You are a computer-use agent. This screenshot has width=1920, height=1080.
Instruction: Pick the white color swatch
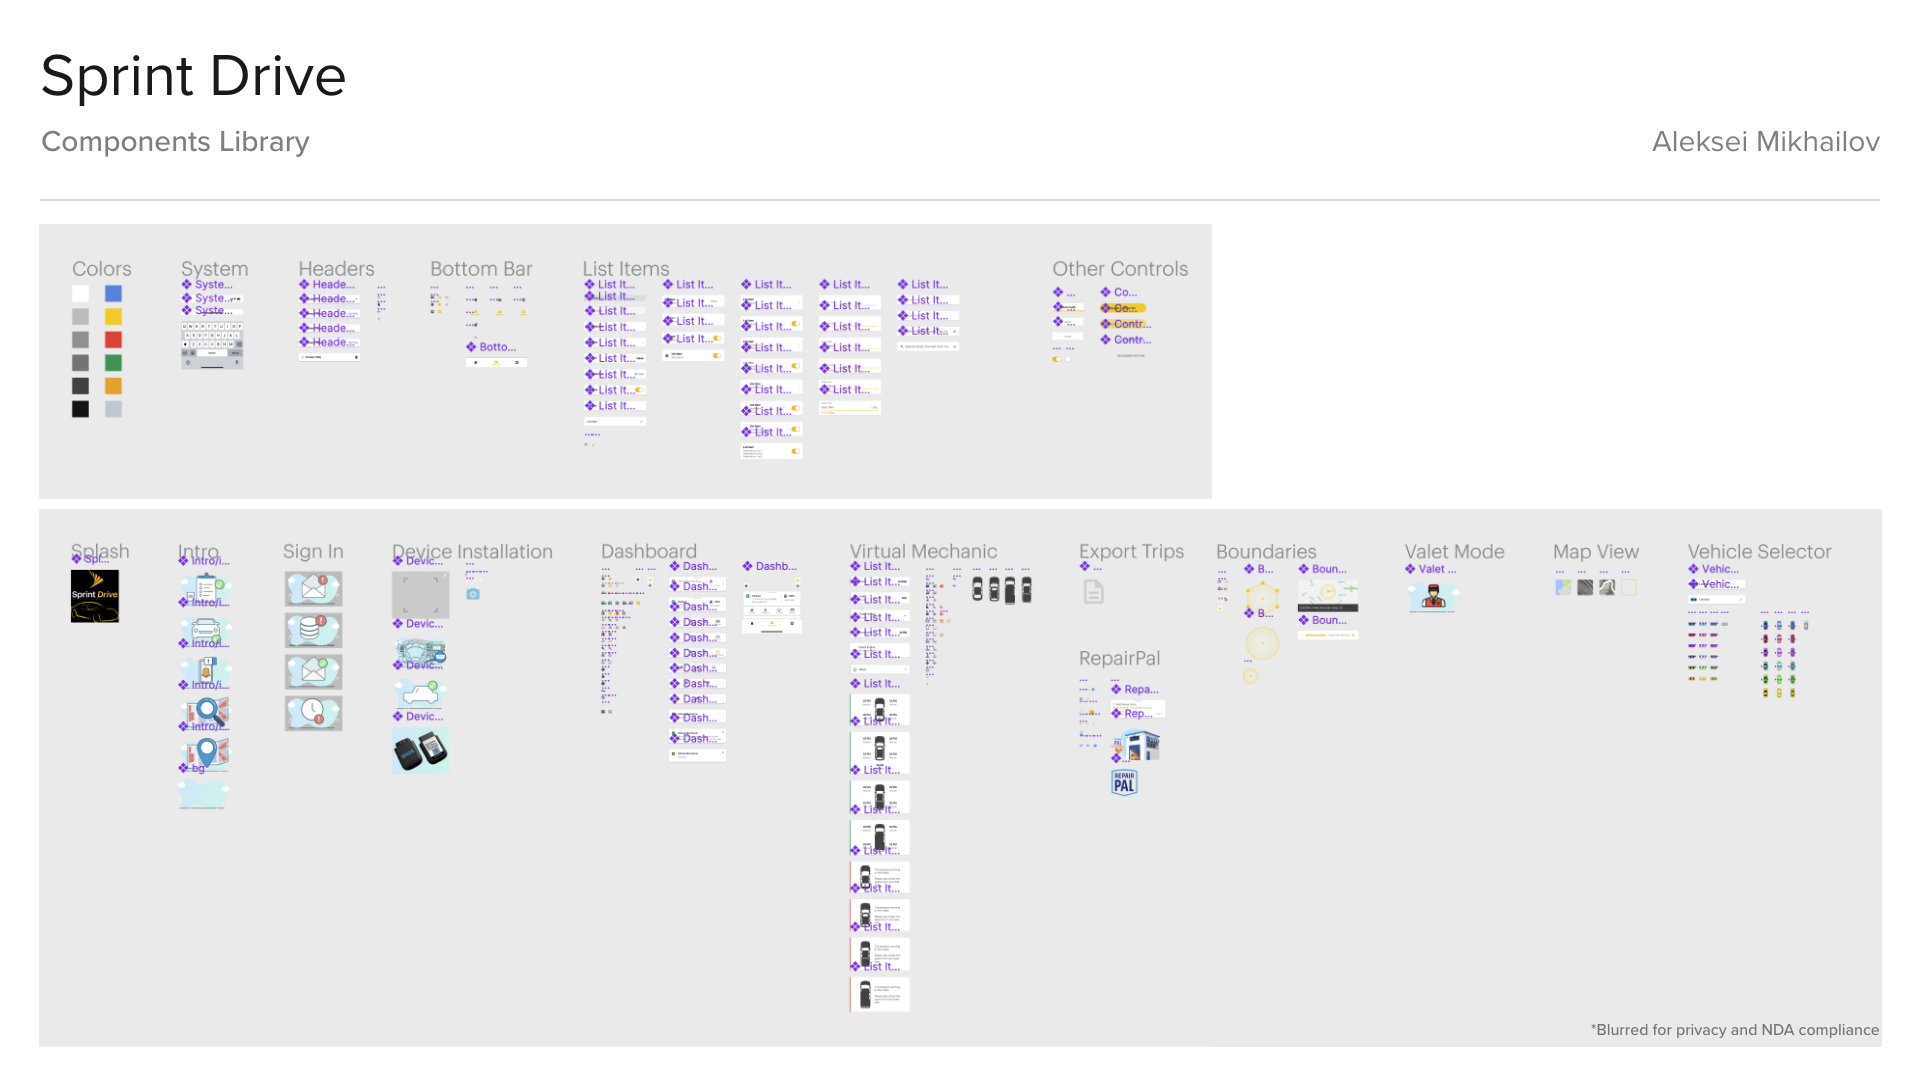80,293
